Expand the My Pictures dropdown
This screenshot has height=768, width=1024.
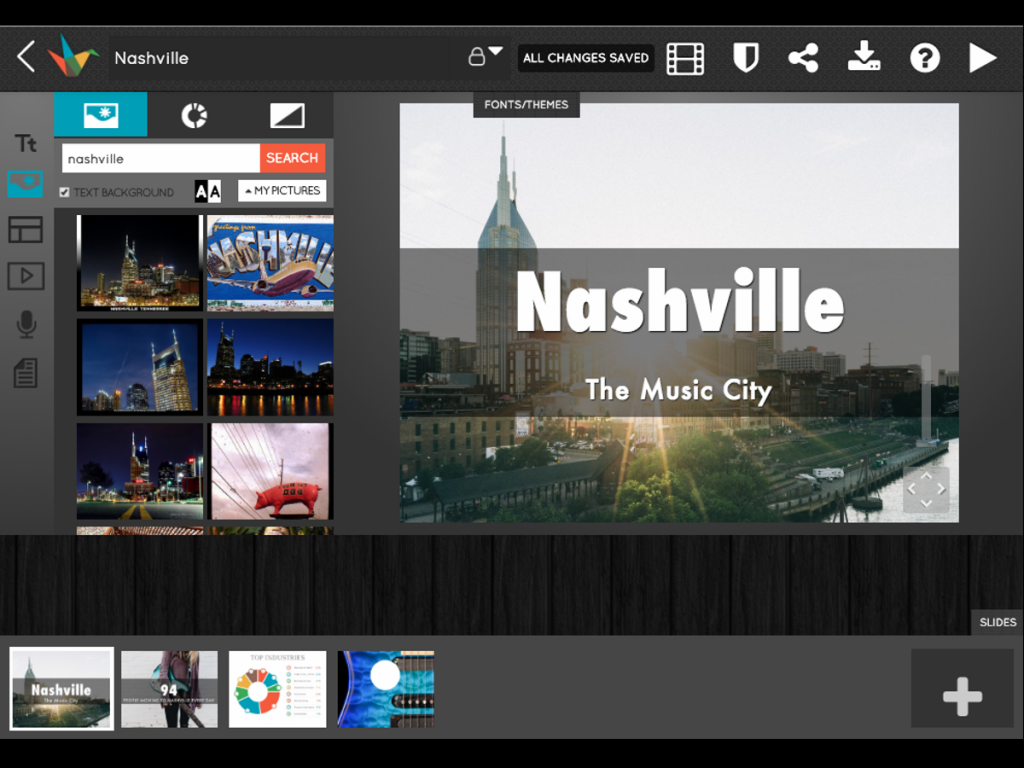[282, 191]
